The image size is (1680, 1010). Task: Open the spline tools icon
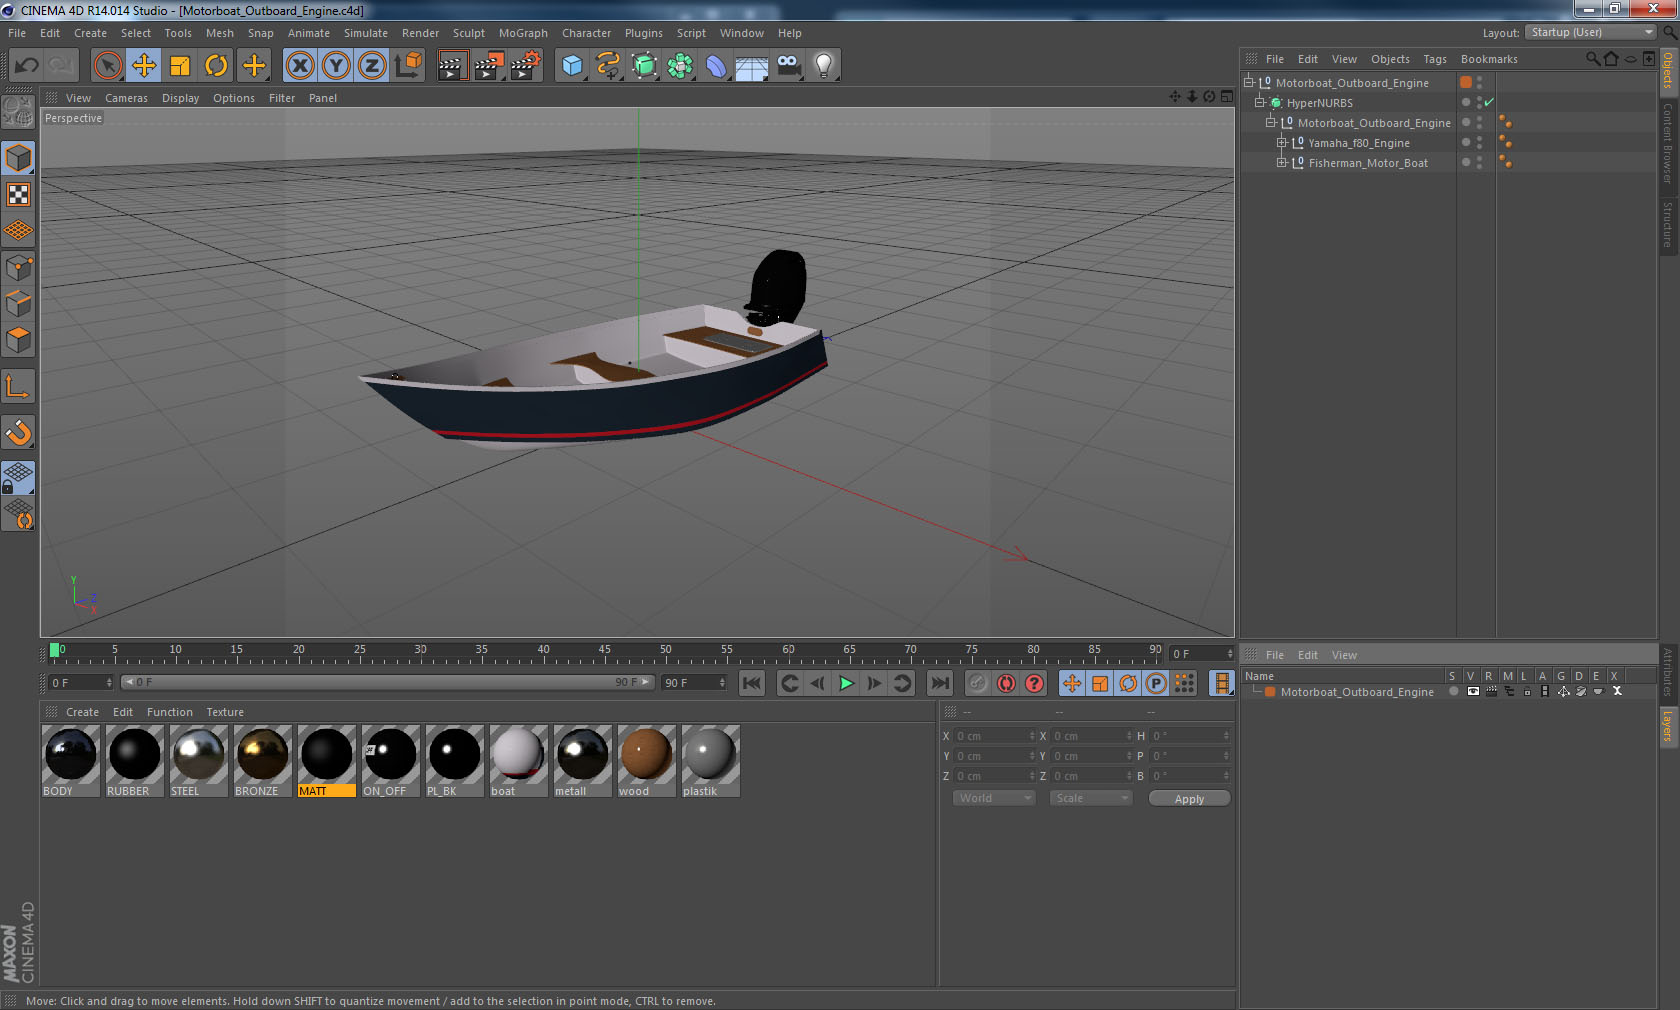(x=608, y=66)
